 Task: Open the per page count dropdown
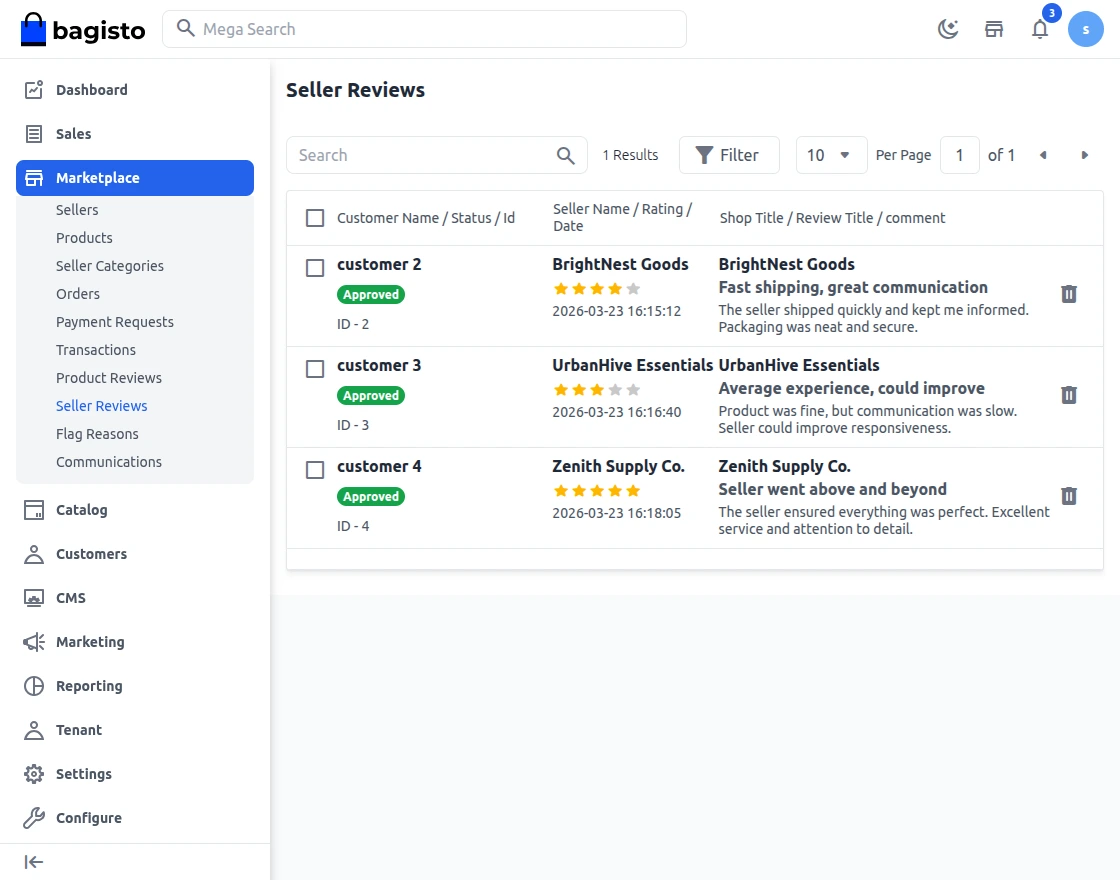click(831, 155)
